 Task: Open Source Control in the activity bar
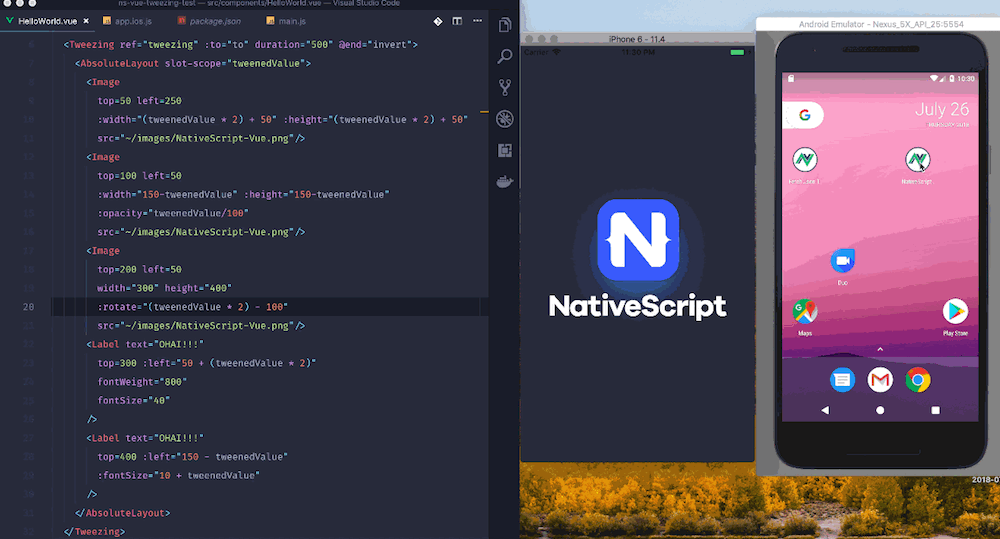505,87
